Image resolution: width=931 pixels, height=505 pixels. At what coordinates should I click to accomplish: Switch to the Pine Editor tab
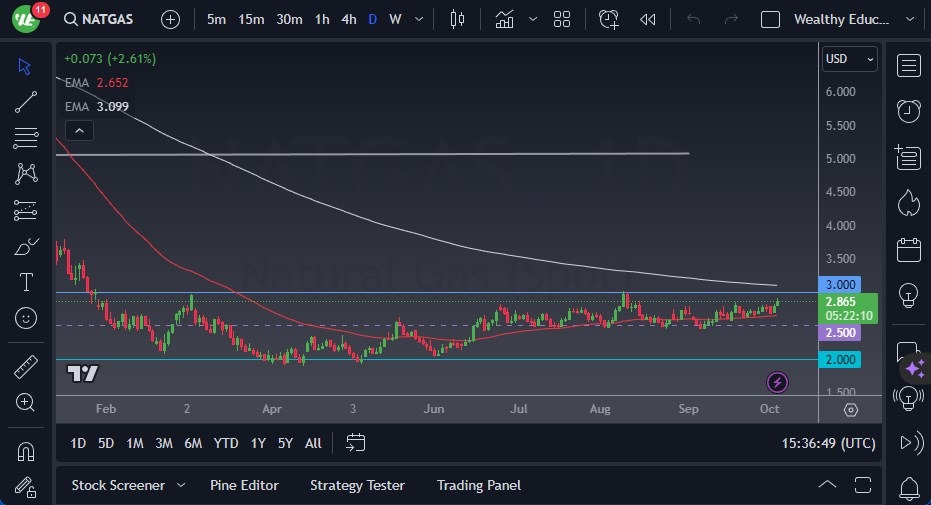pos(244,485)
